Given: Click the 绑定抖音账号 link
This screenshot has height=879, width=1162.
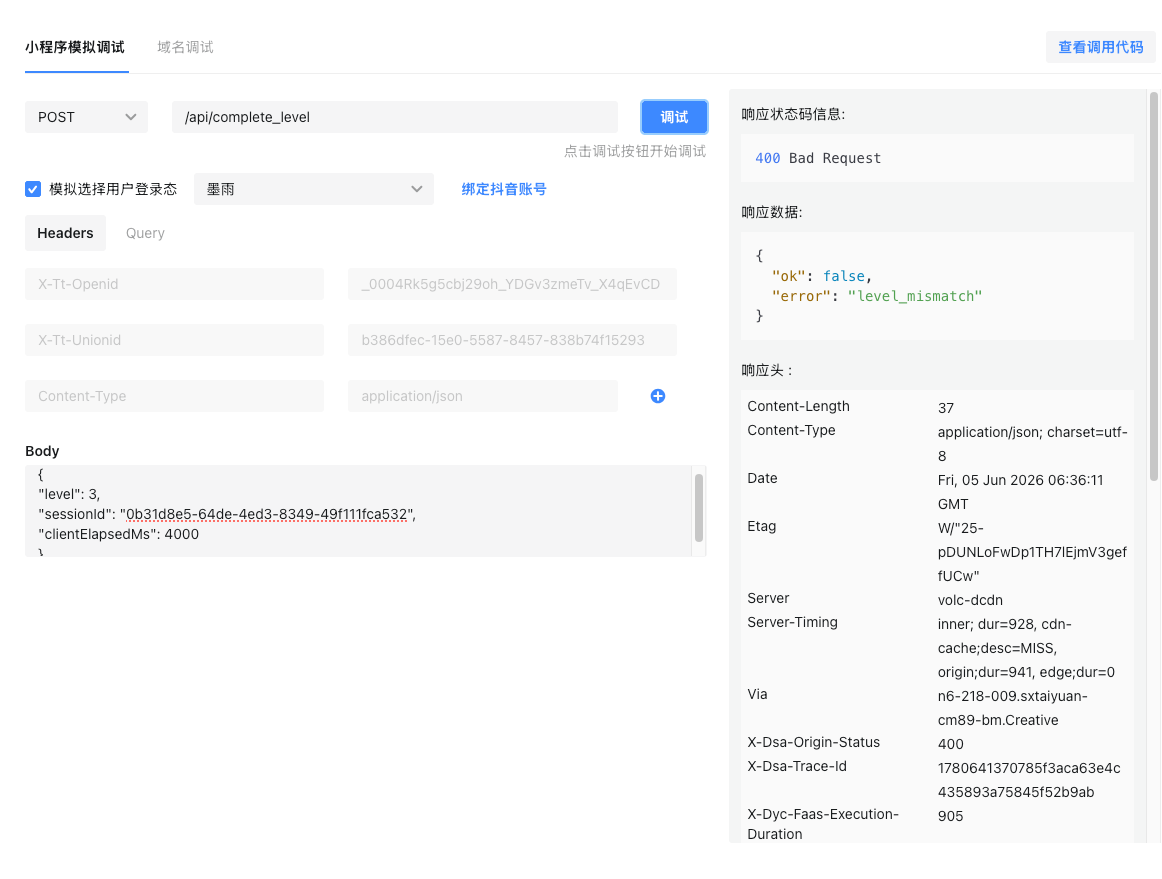Looking at the screenshot, I should (x=504, y=189).
